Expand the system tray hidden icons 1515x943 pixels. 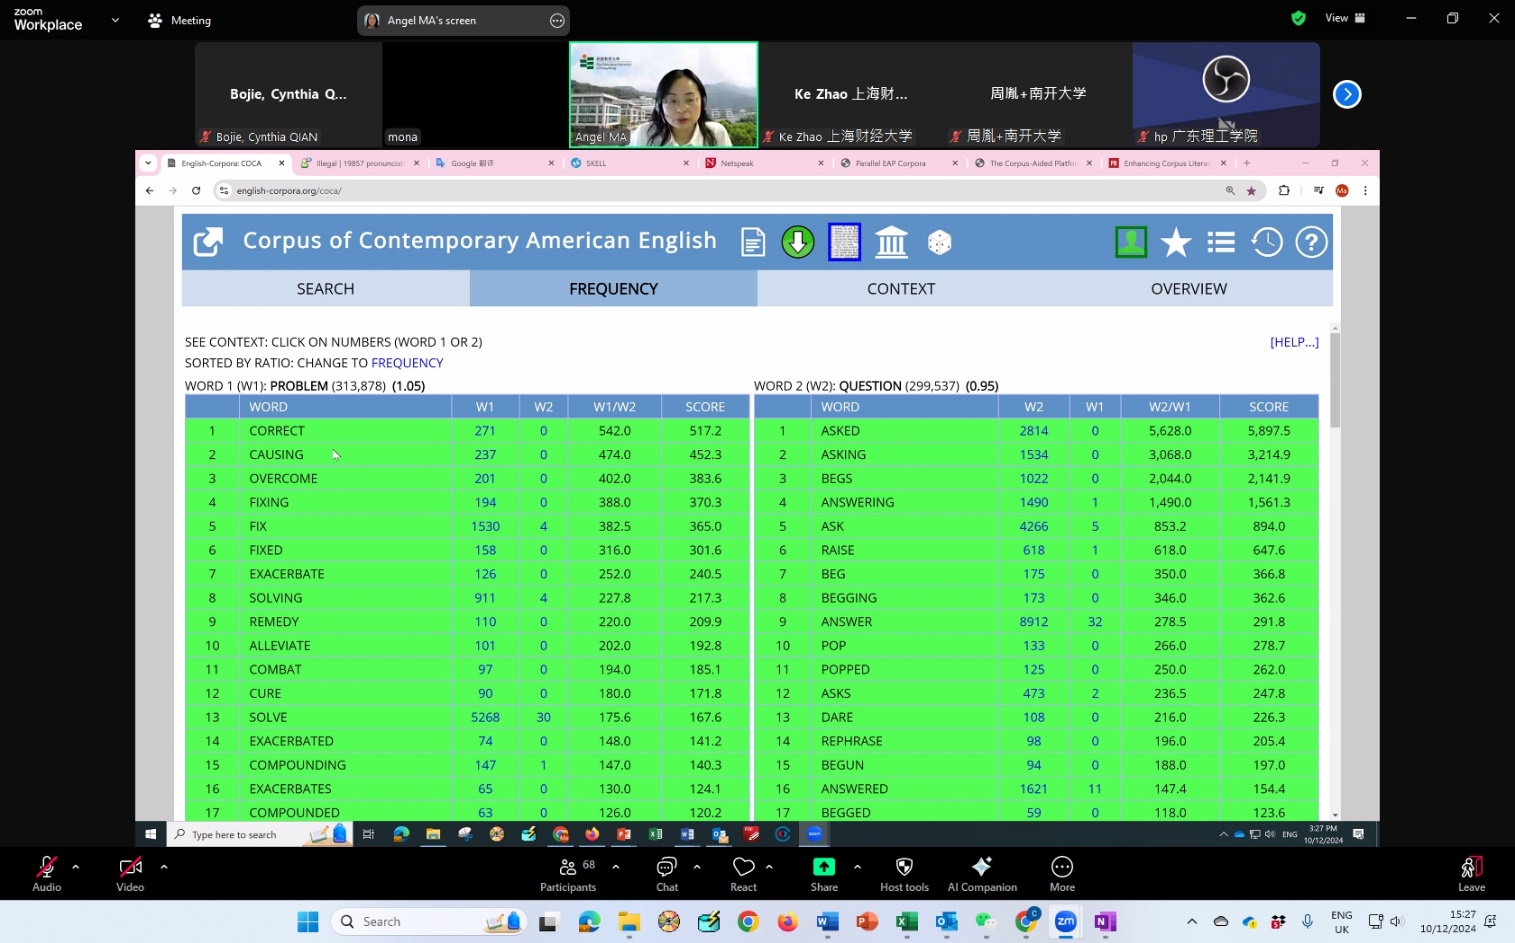(1192, 921)
